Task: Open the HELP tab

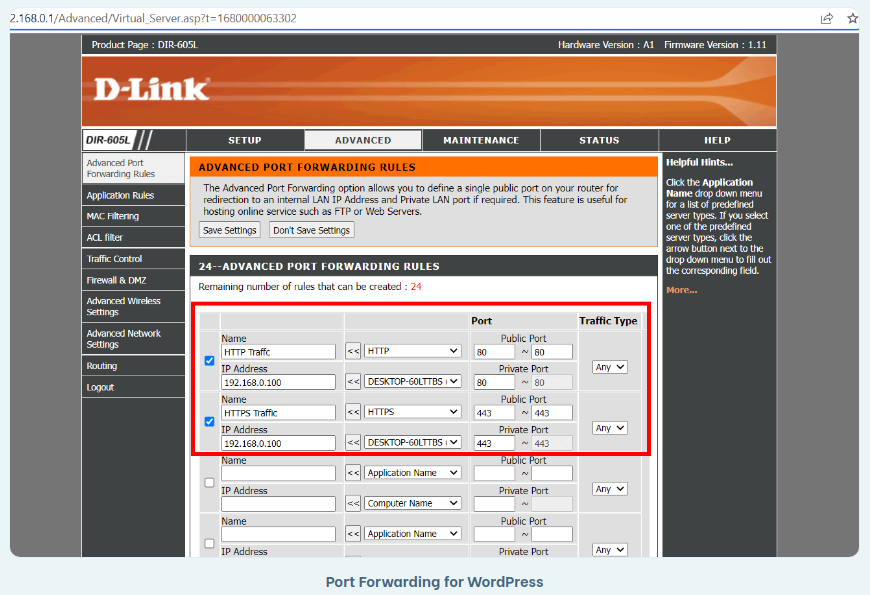Action: point(717,140)
